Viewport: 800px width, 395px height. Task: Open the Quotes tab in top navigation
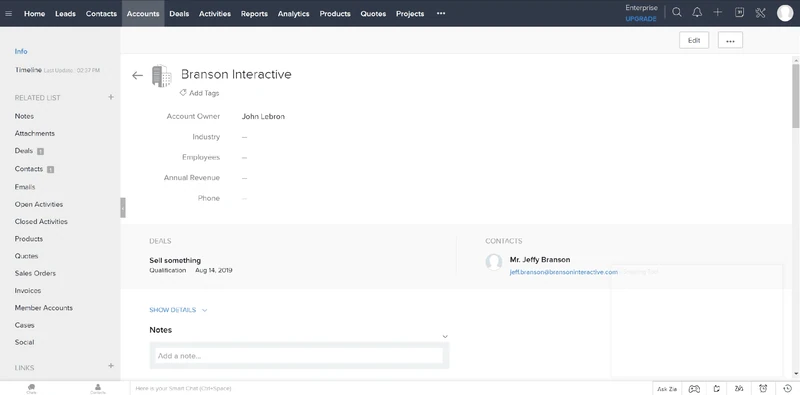coord(373,14)
